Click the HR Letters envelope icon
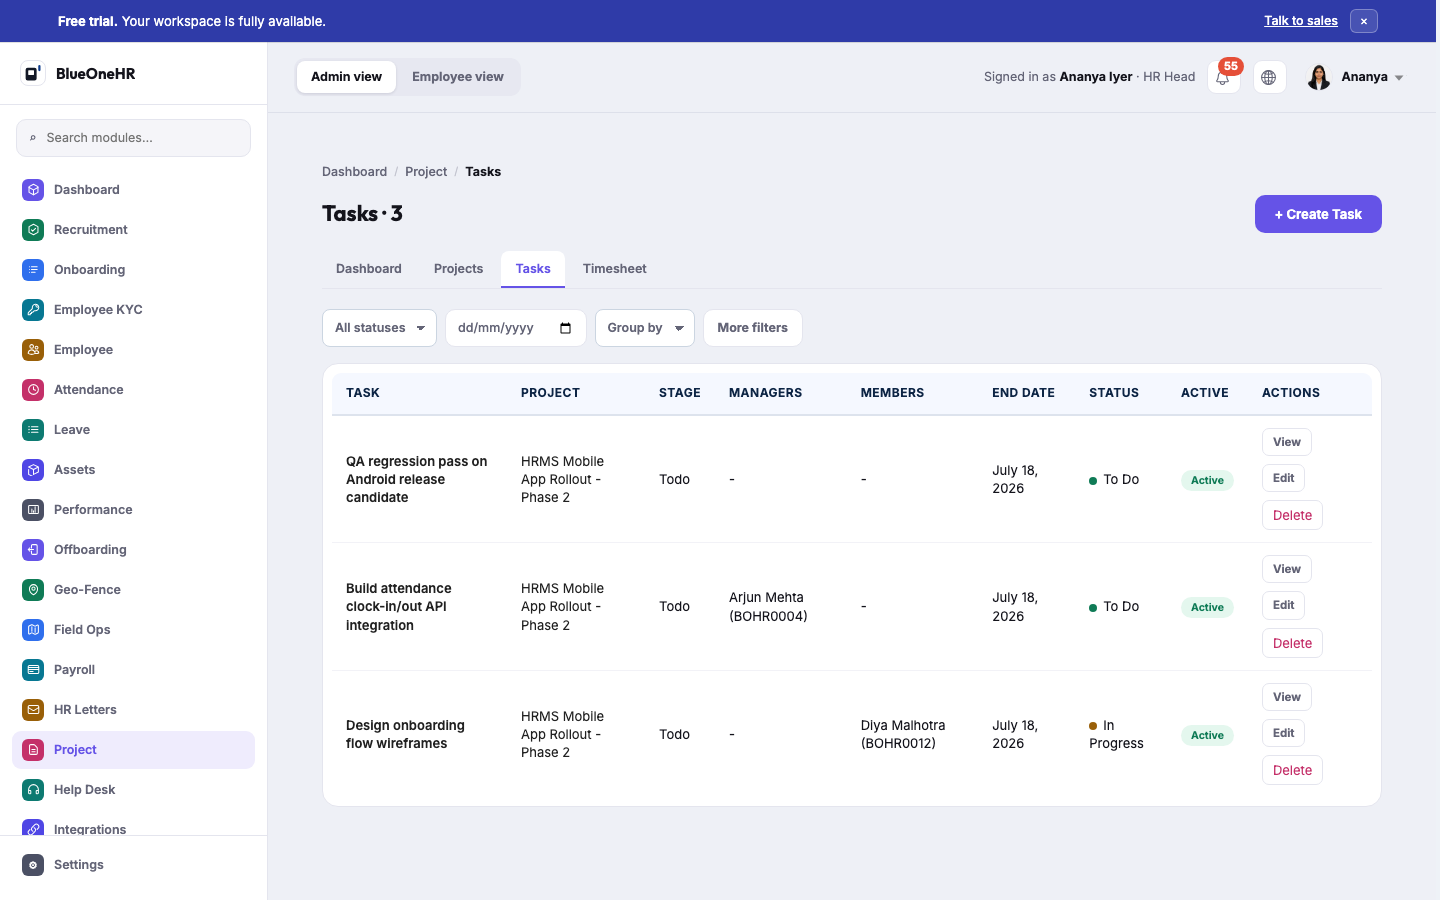 pos(33,710)
